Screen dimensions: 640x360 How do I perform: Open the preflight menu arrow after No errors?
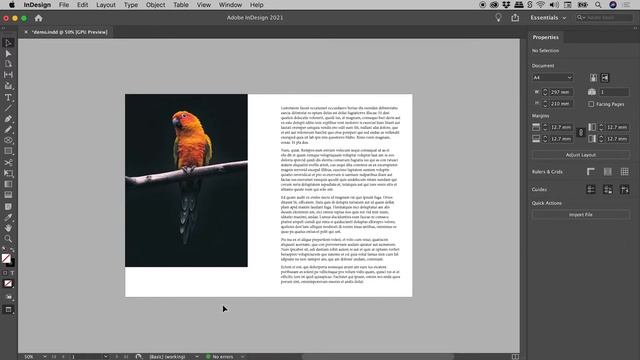click(x=242, y=357)
